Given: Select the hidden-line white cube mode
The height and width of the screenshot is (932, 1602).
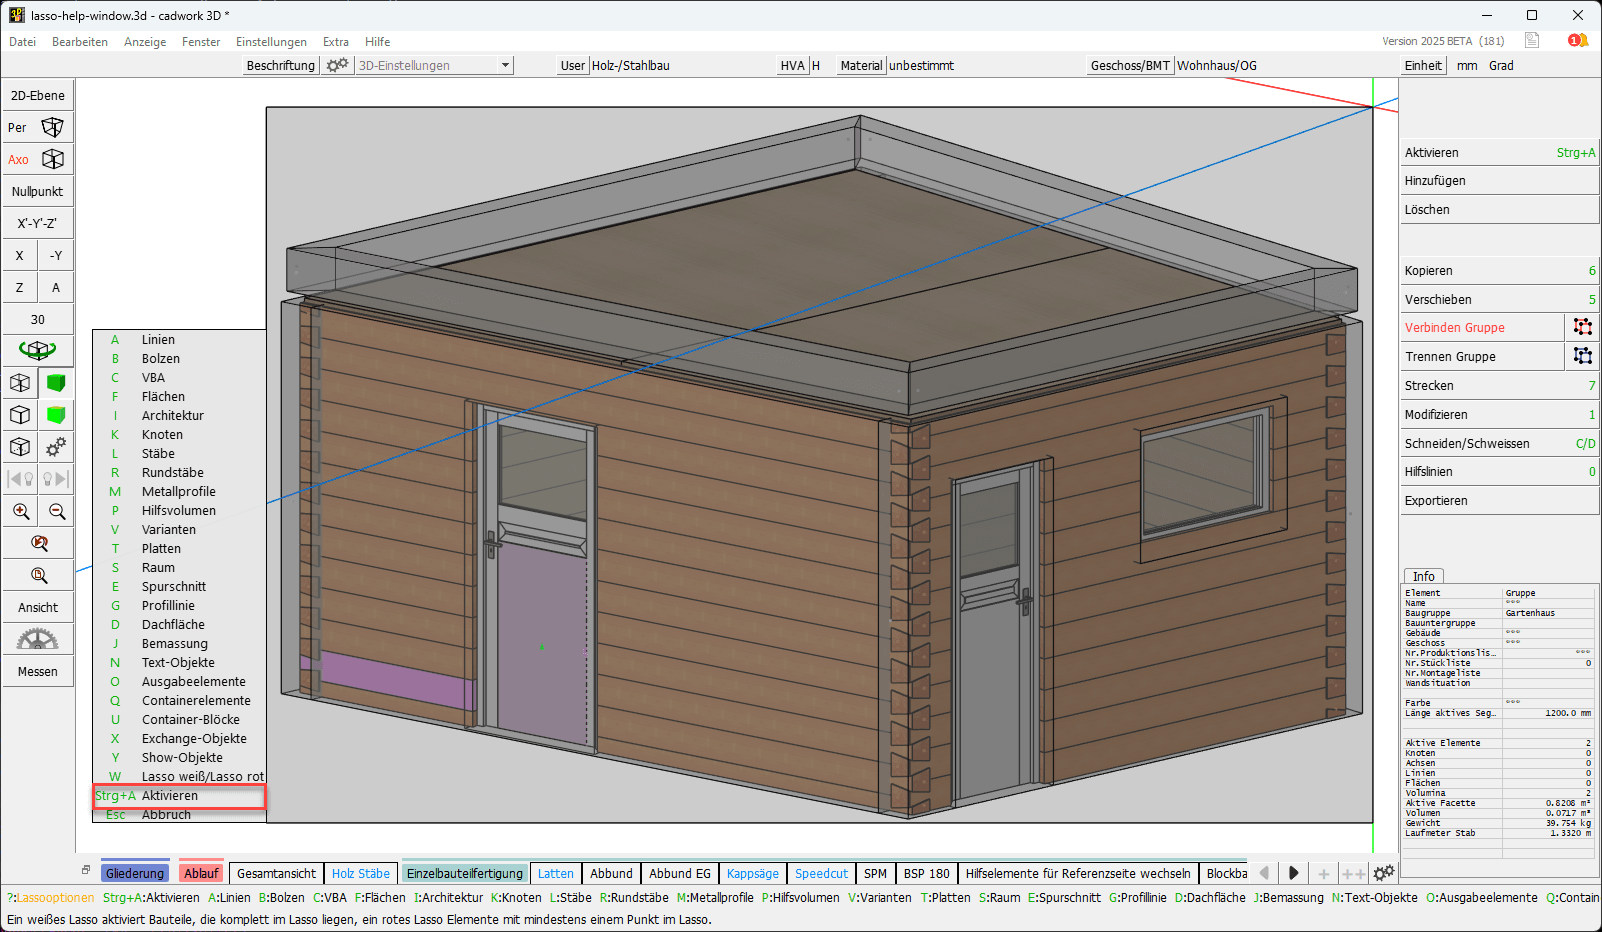Looking at the screenshot, I should pos(19,415).
